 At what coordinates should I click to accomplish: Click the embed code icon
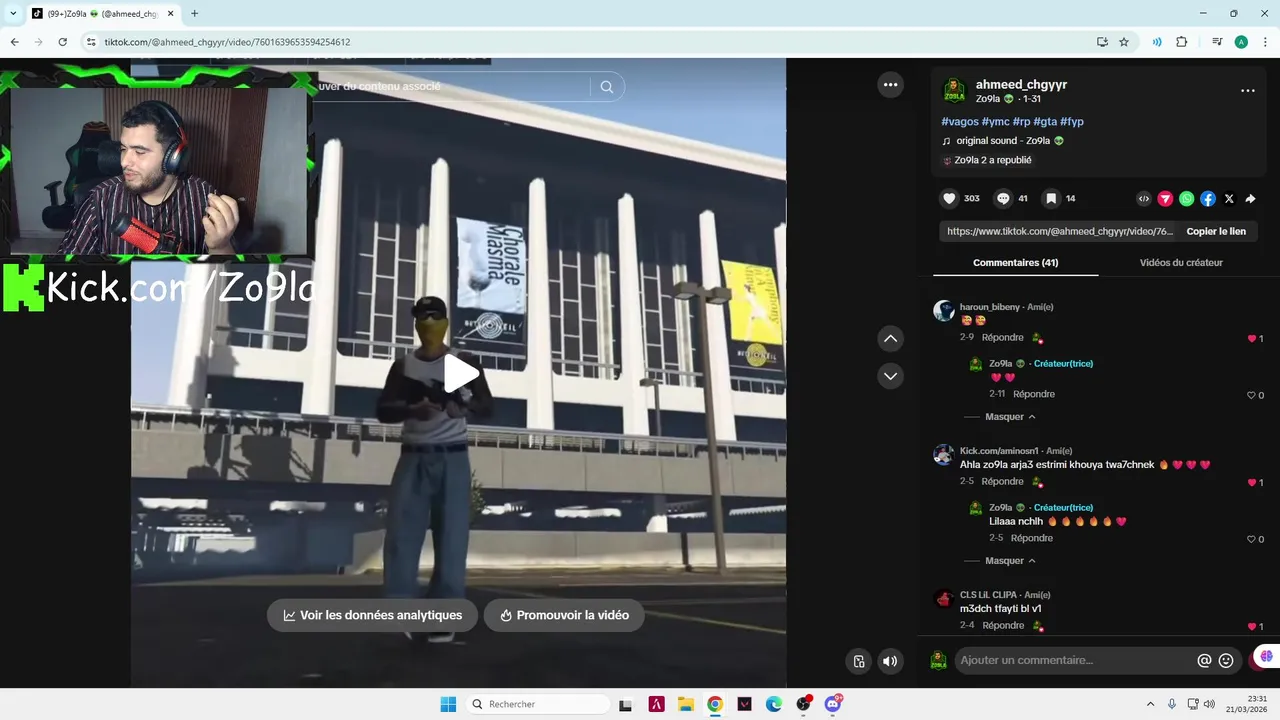1144,199
